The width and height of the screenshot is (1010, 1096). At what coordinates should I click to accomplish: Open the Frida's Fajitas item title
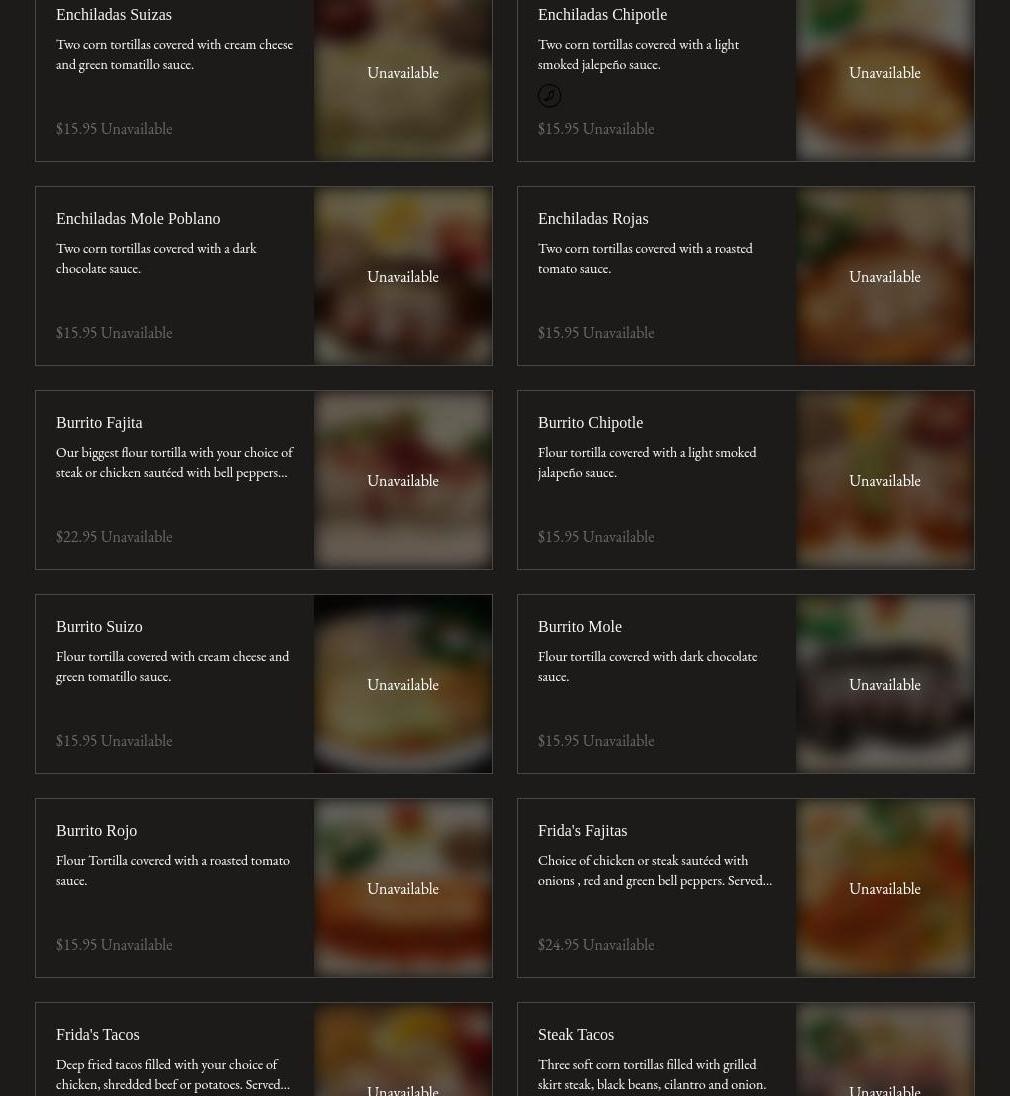(x=582, y=831)
